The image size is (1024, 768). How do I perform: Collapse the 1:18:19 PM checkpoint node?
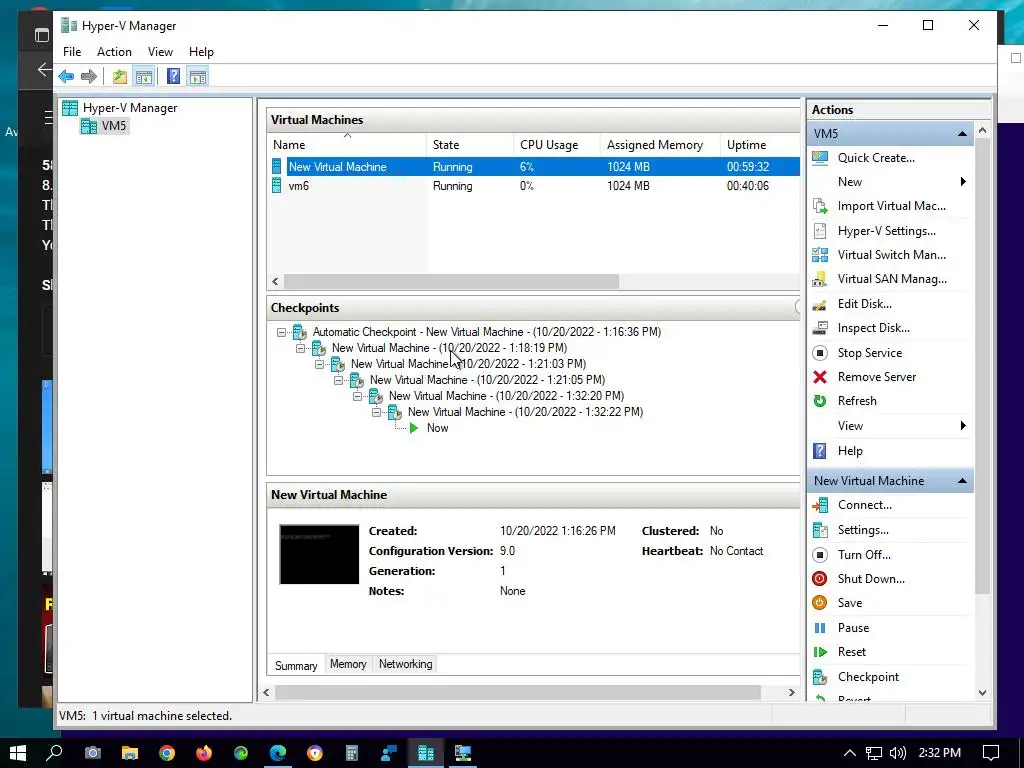point(300,348)
